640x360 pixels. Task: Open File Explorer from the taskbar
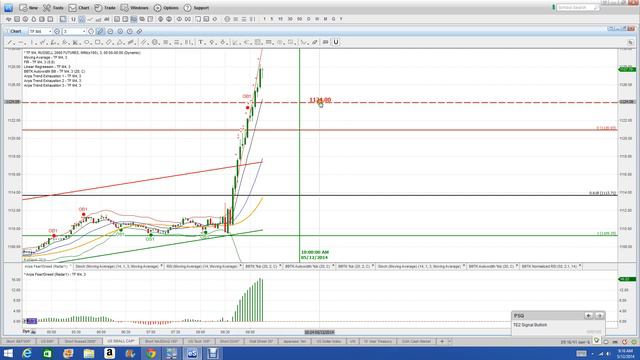point(89,353)
